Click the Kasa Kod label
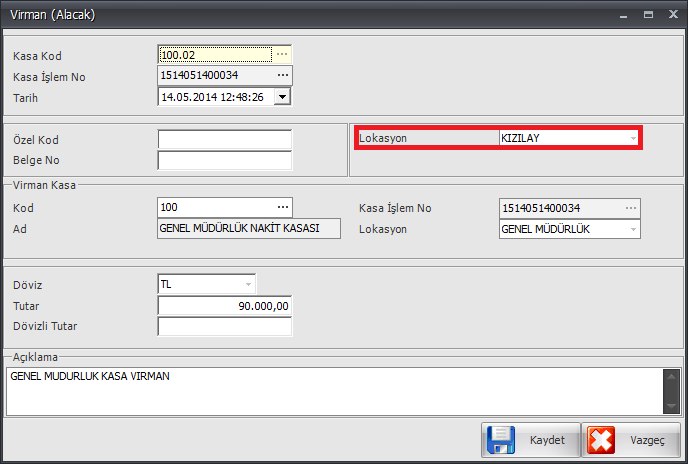Screen dimensions: 688x464 tap(37, 56)
